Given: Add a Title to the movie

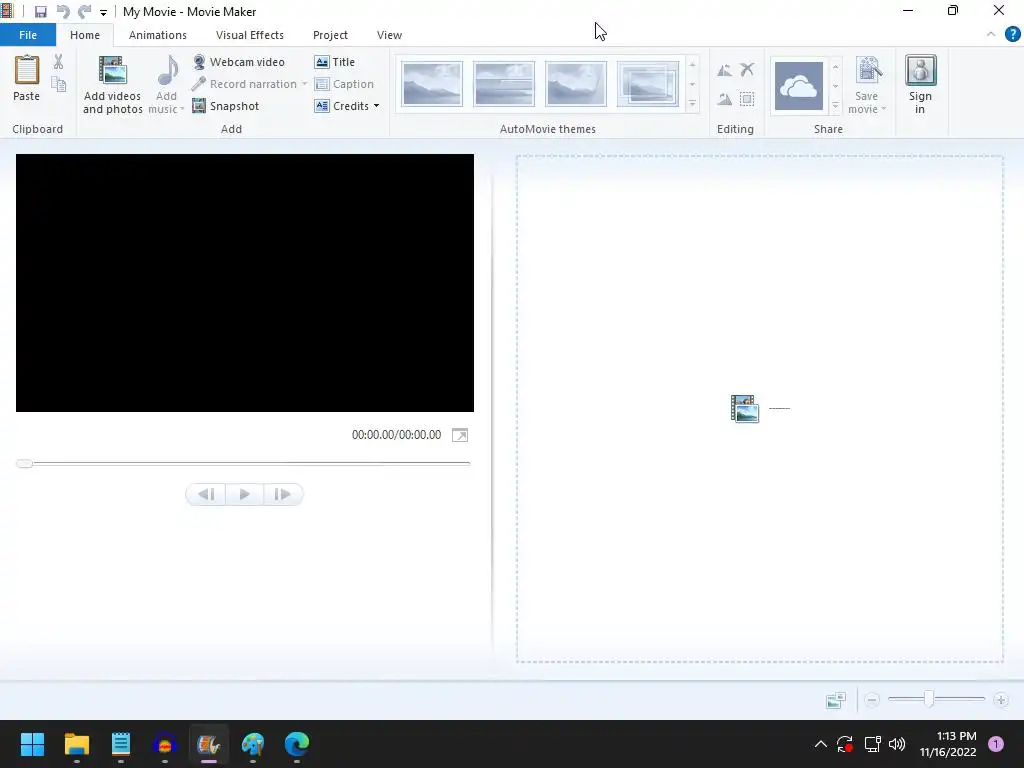Looking at the screenshot, I should (335, 62).
